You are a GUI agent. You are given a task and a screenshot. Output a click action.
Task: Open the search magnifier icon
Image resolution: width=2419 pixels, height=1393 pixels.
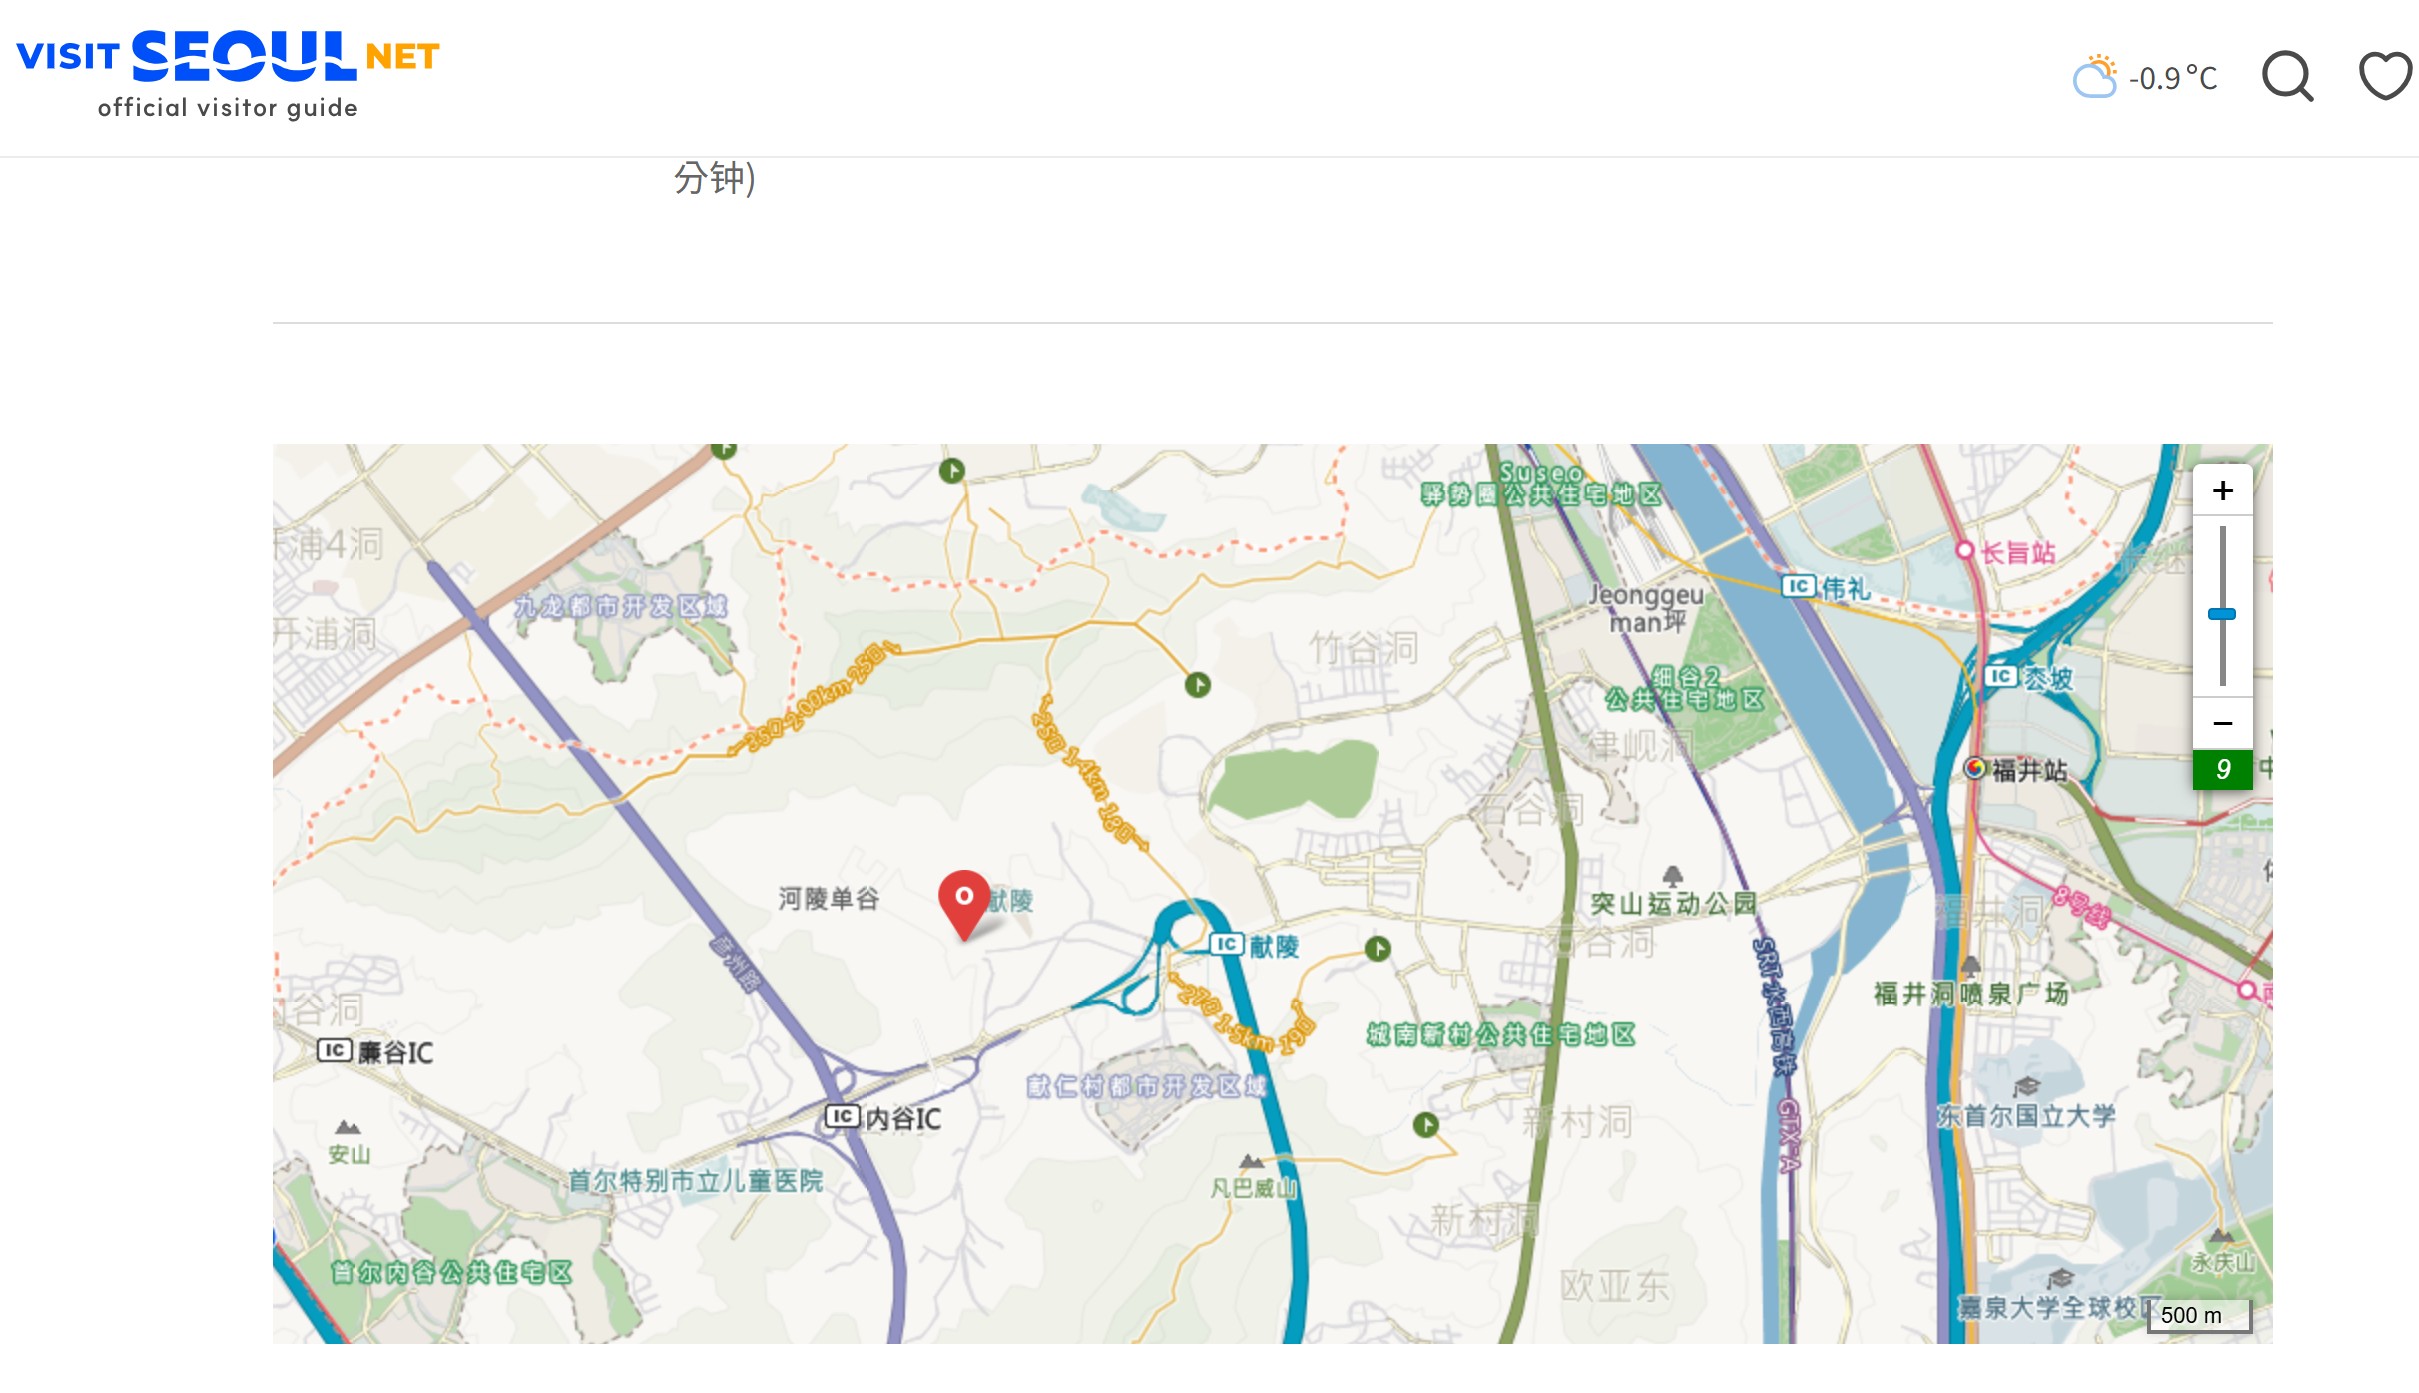2287,77
